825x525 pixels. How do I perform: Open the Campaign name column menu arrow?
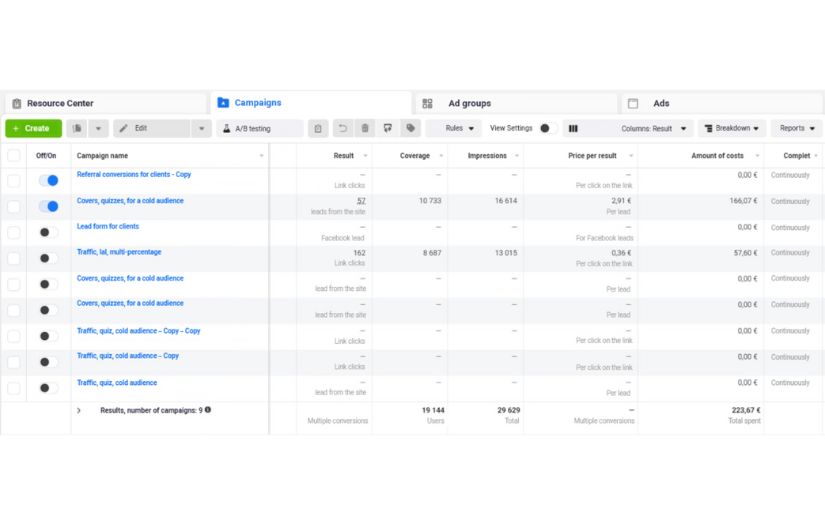tap(261, 156)
